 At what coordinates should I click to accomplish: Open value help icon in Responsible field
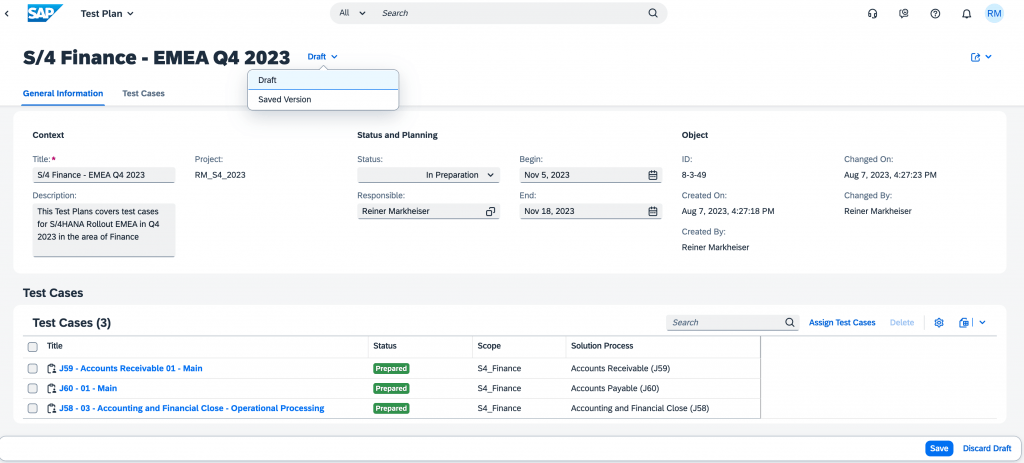[490, 212]
